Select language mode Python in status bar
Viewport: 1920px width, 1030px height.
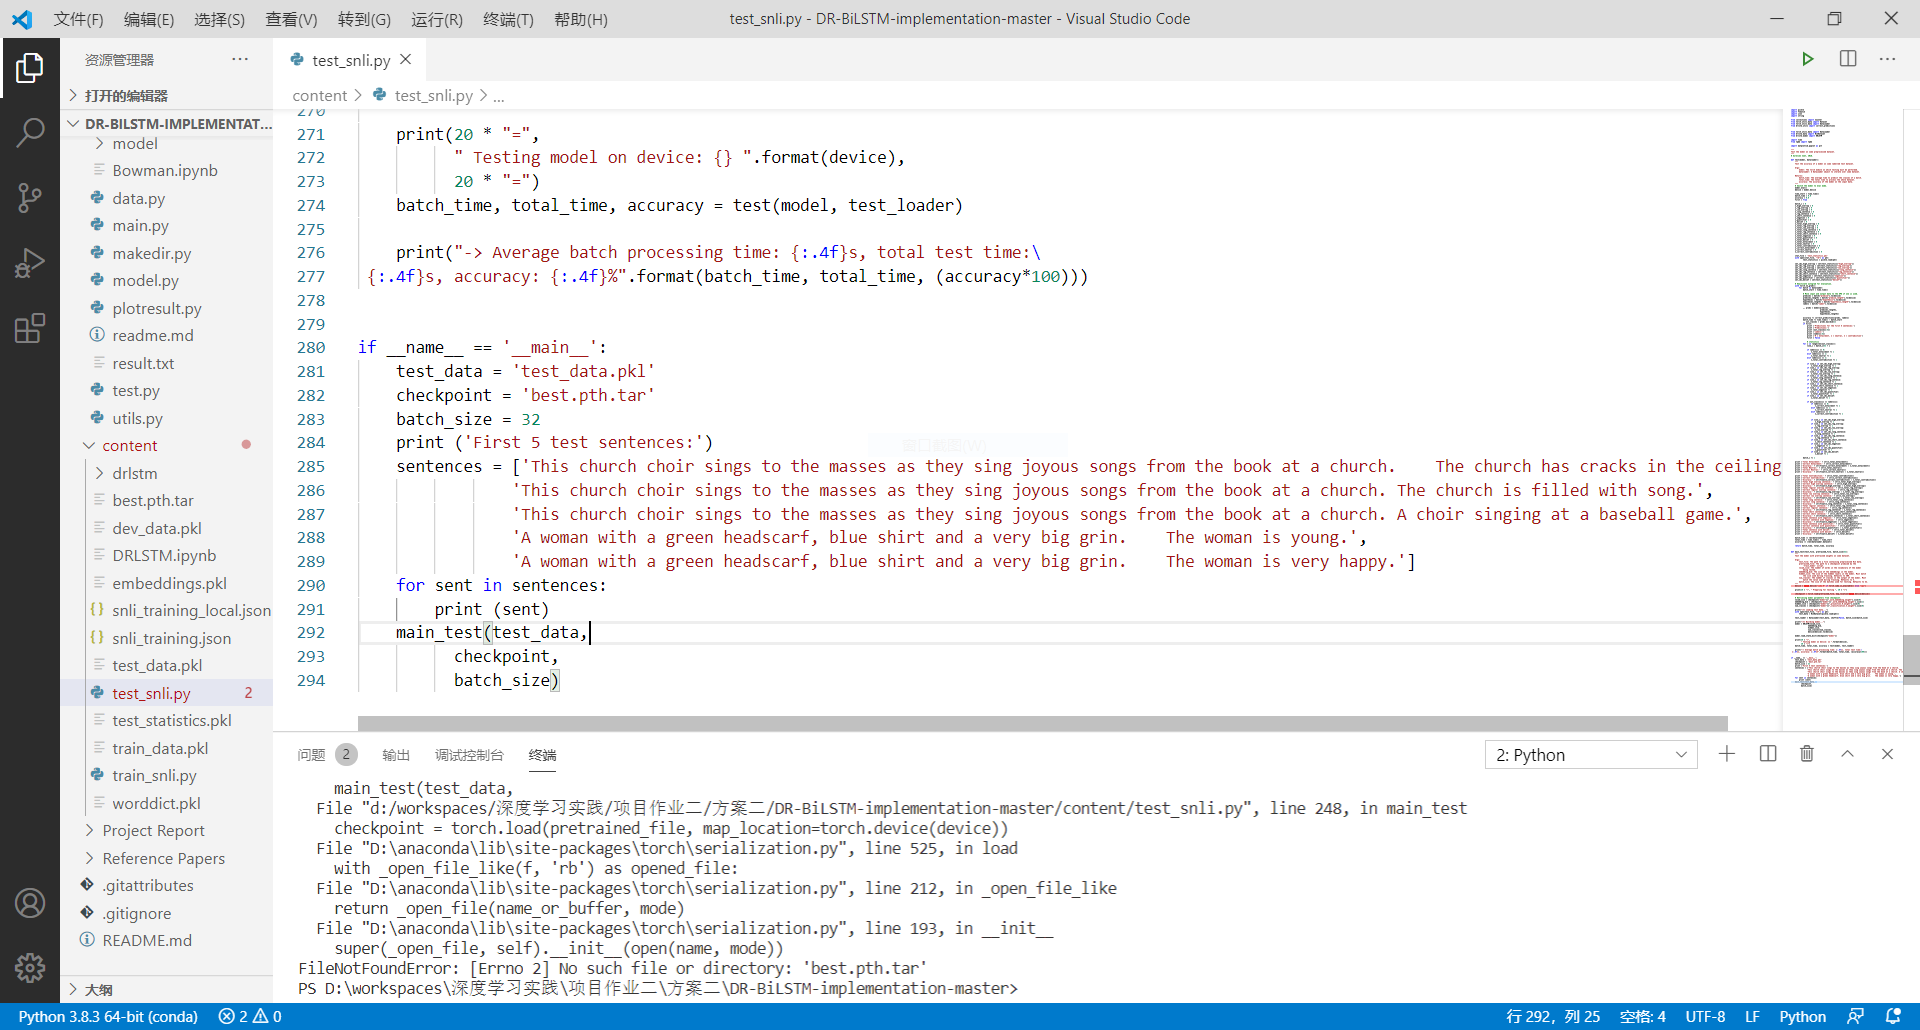pos(1802,1016)
